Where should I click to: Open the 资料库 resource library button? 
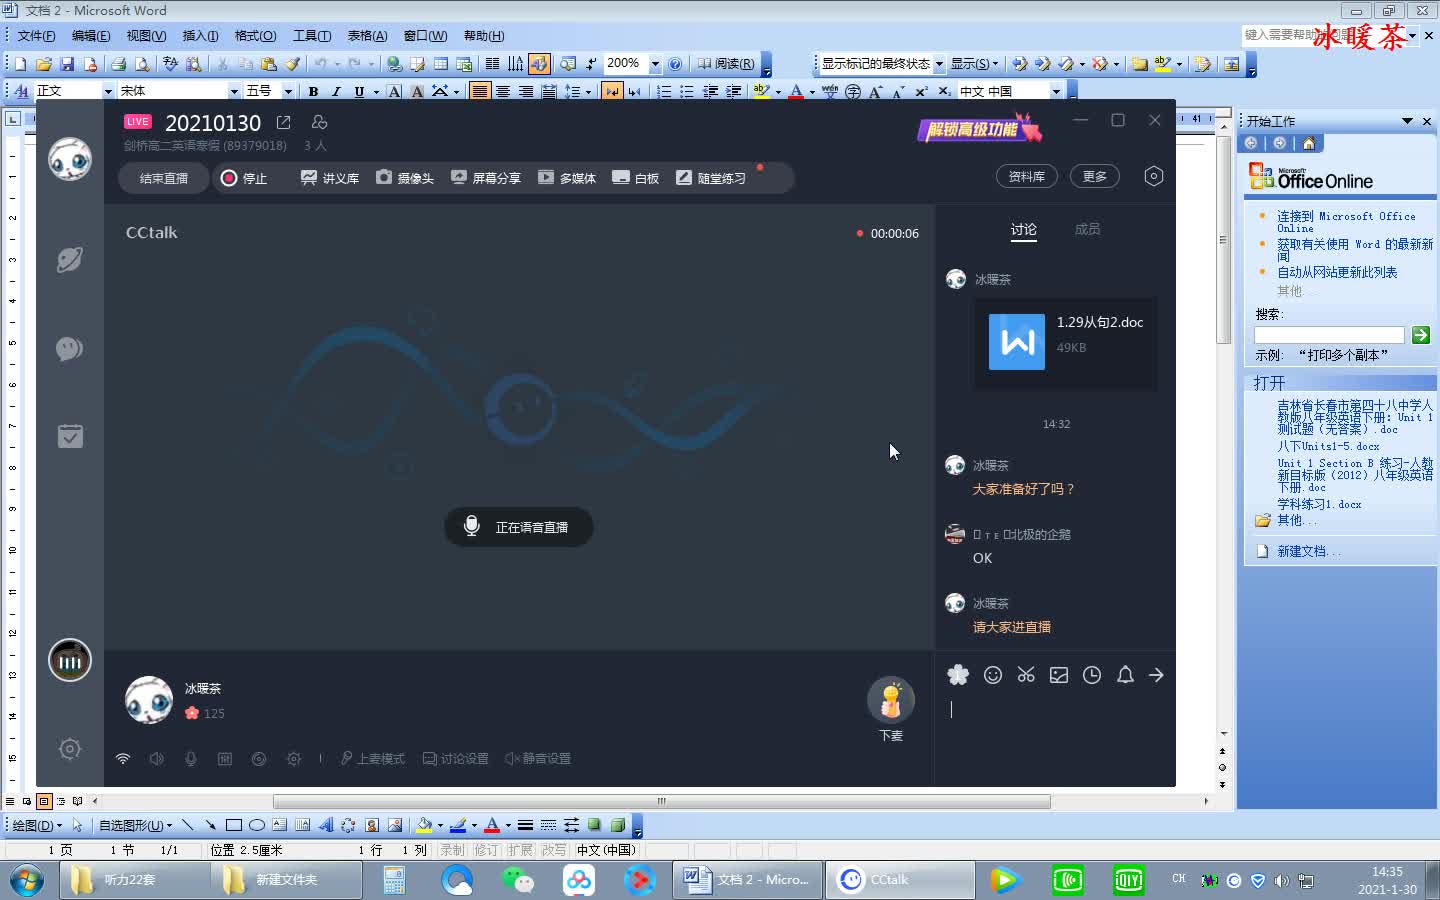[1027, 176]
